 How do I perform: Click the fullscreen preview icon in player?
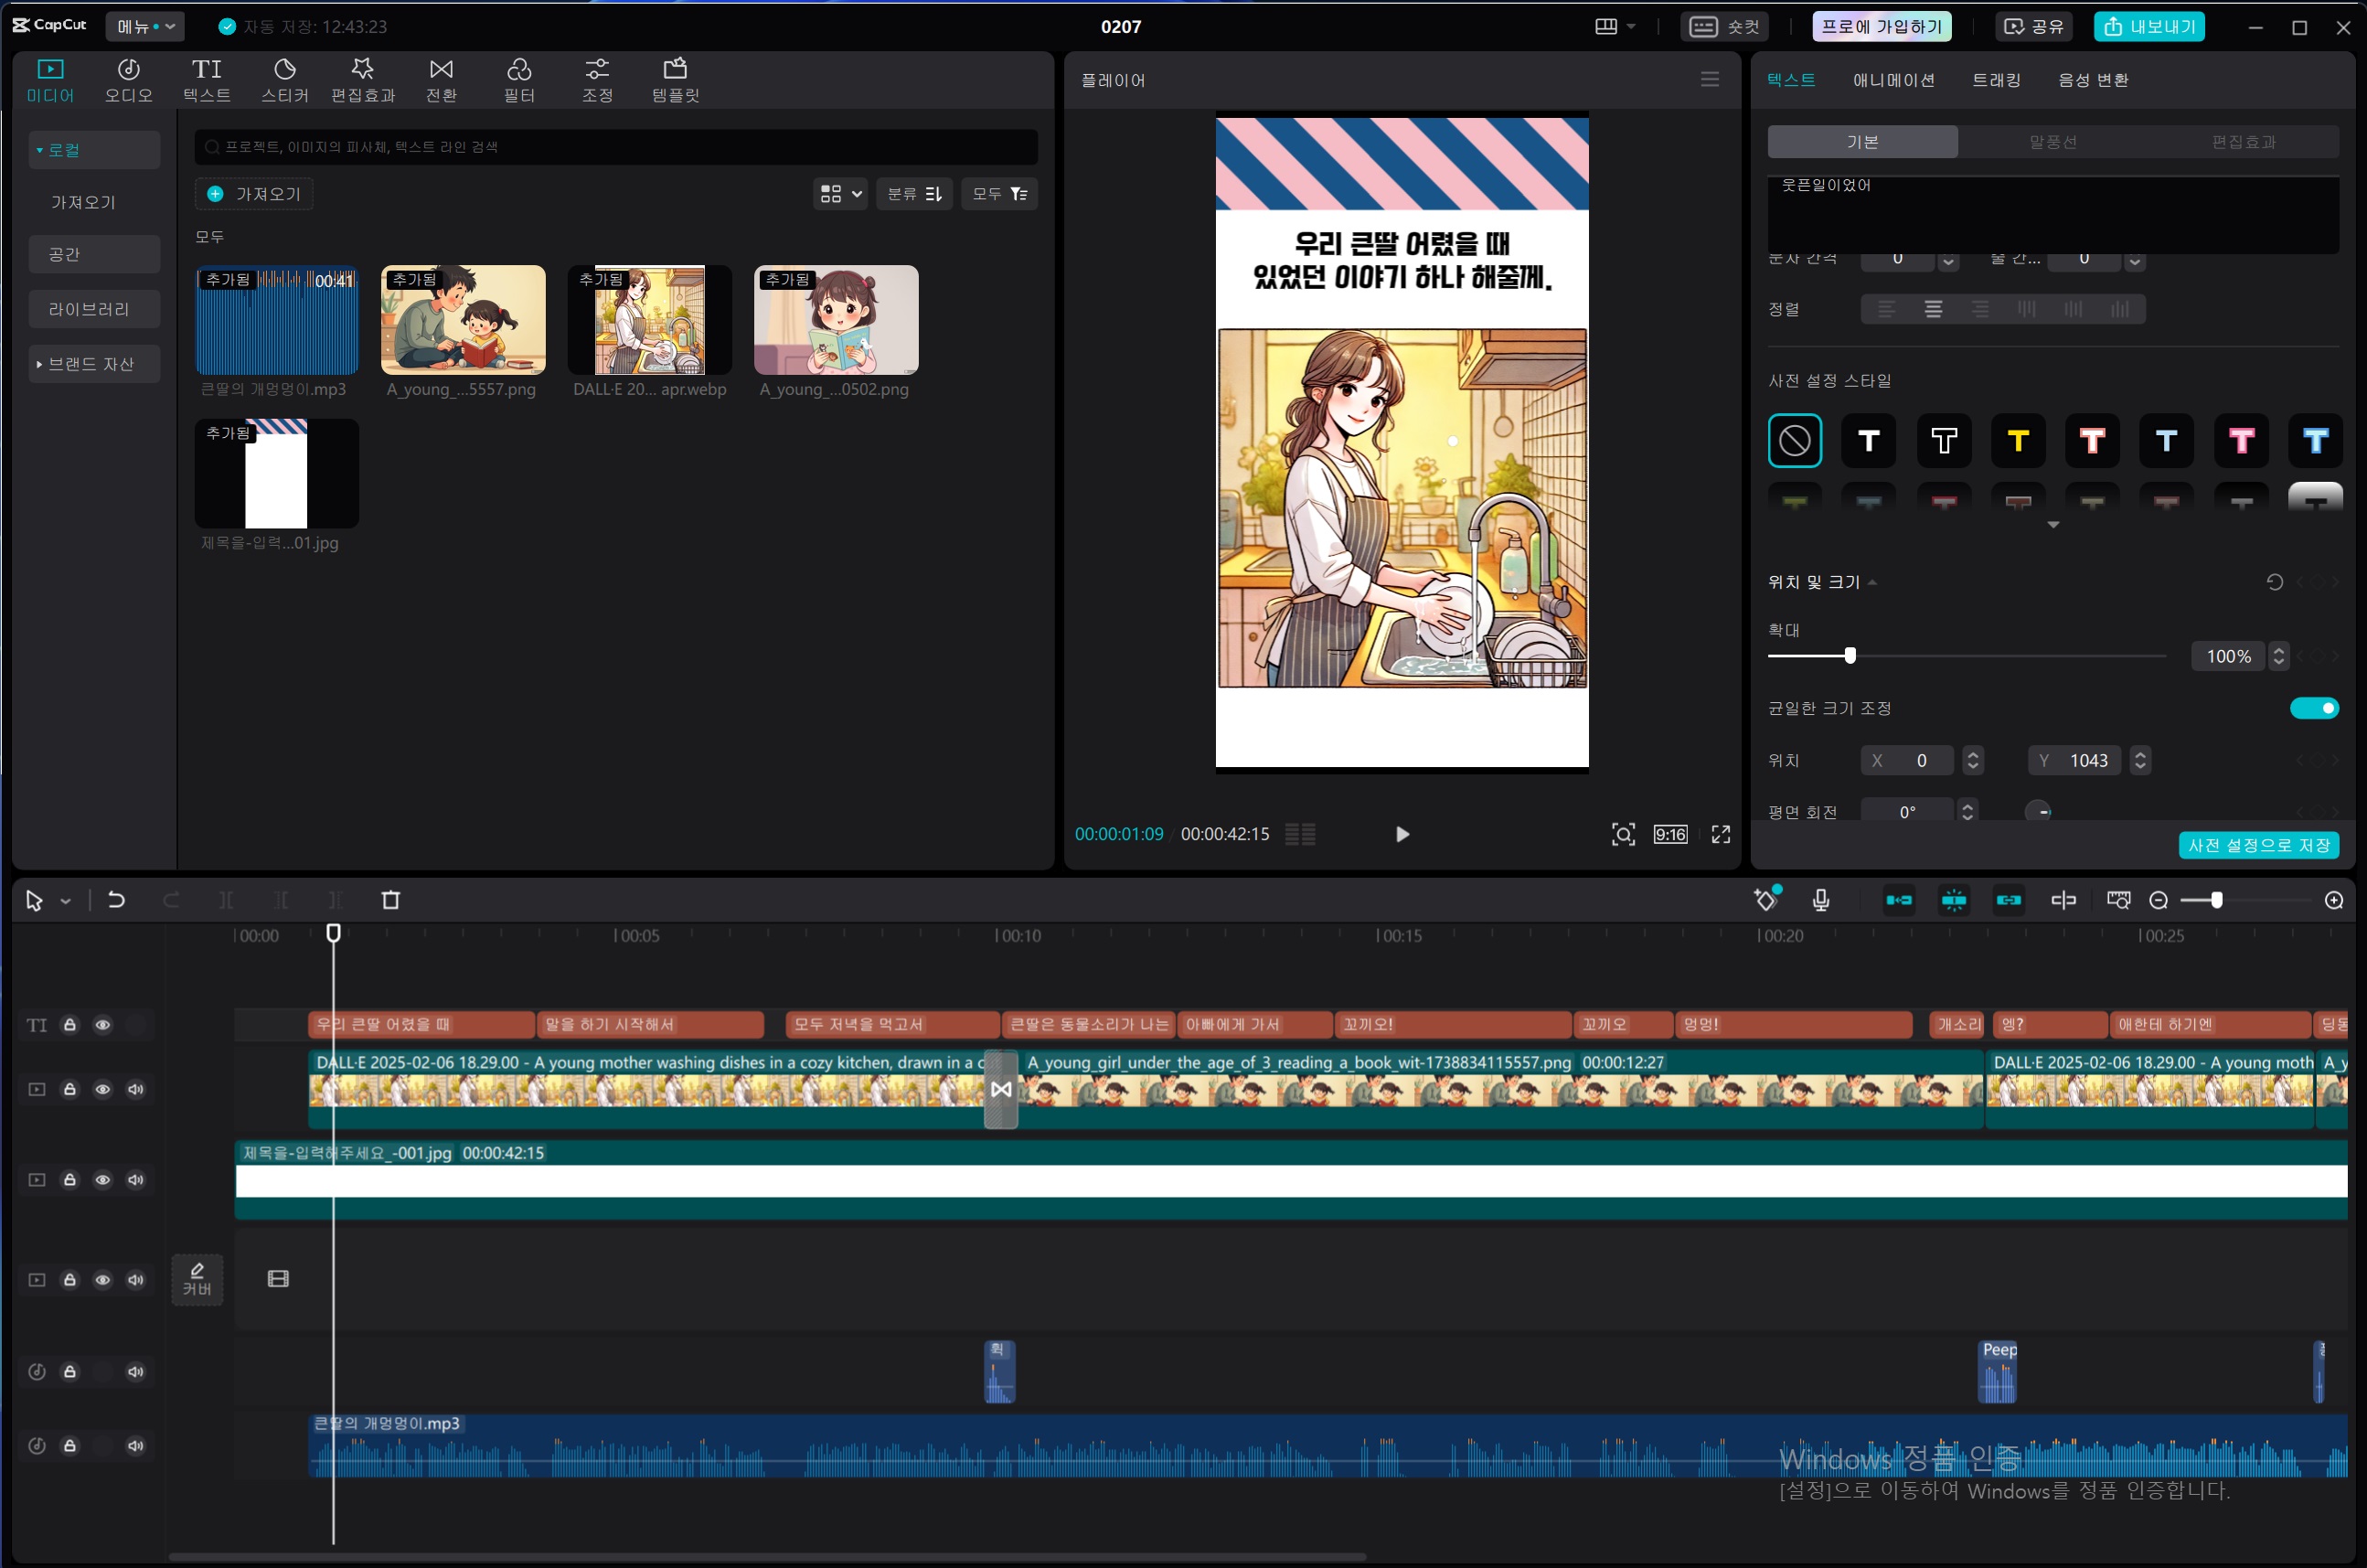coord(1721,834)
